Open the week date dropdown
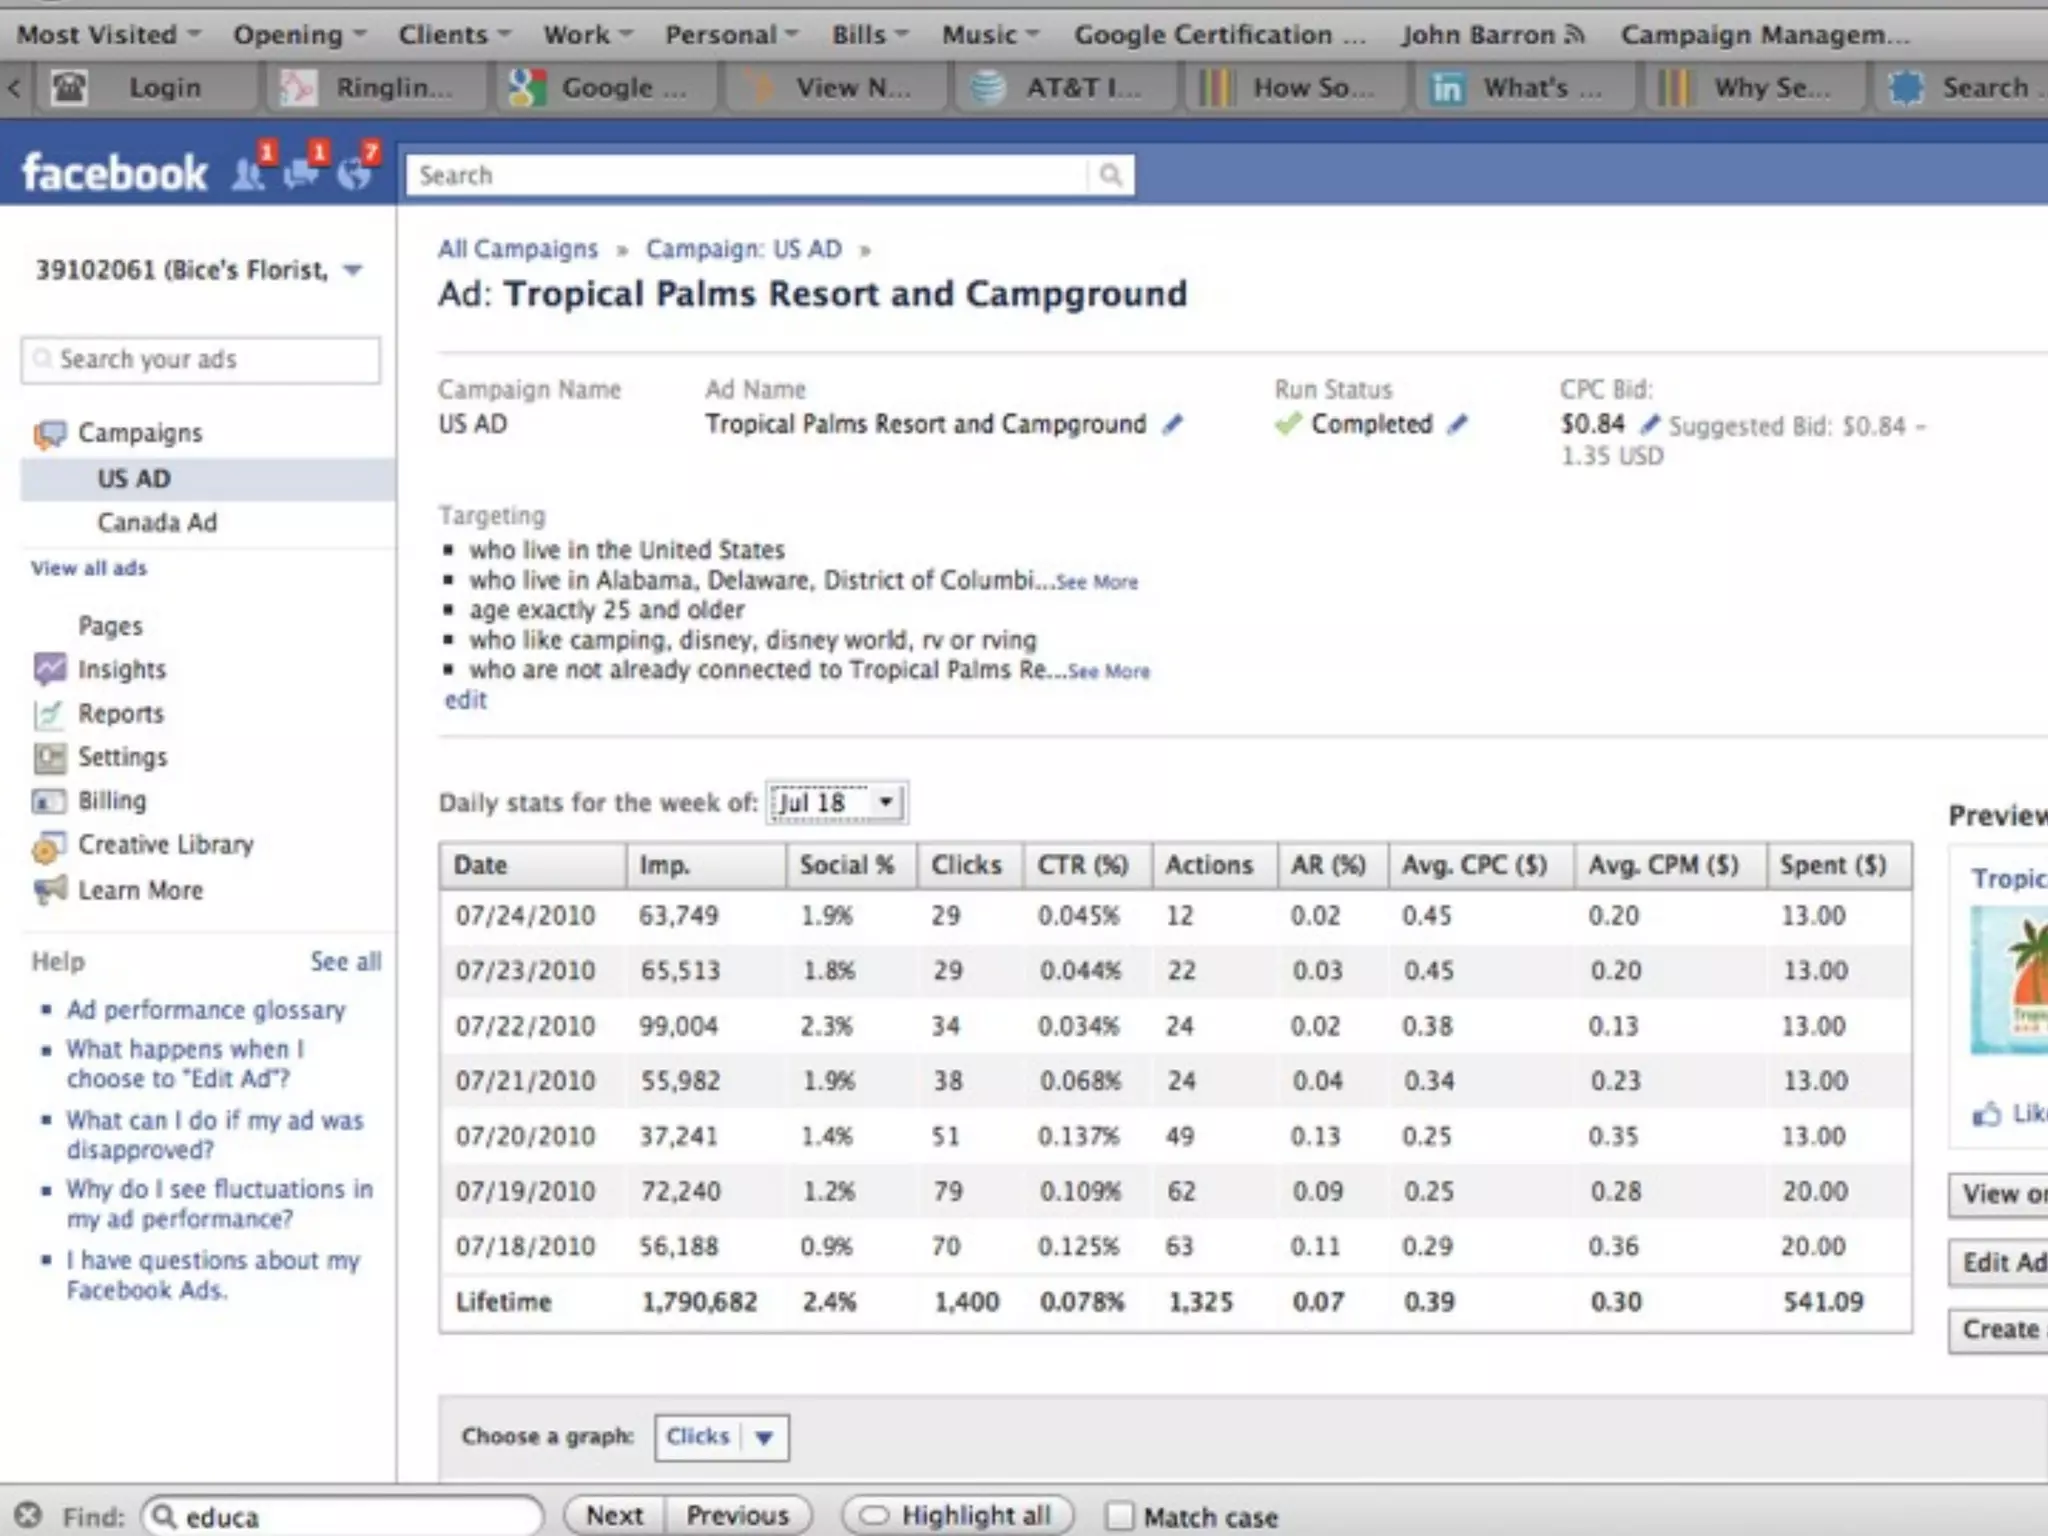This screenshot has height=1536, width=2048. tap(837, 803)
